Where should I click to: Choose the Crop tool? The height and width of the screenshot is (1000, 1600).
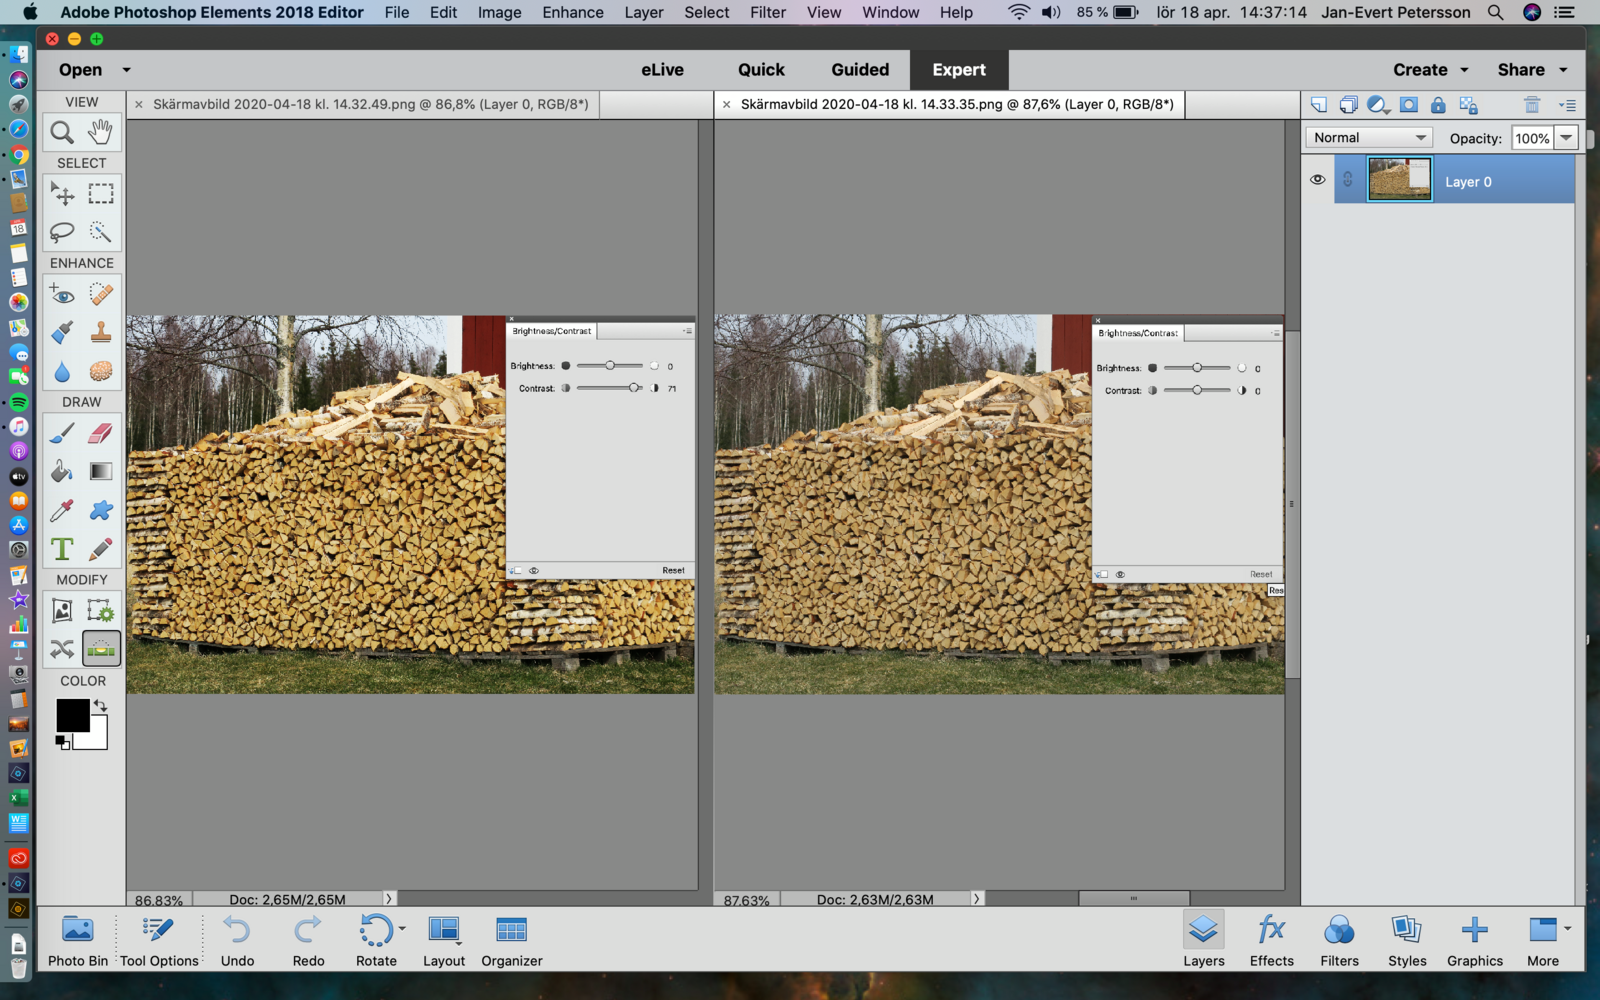62,611
